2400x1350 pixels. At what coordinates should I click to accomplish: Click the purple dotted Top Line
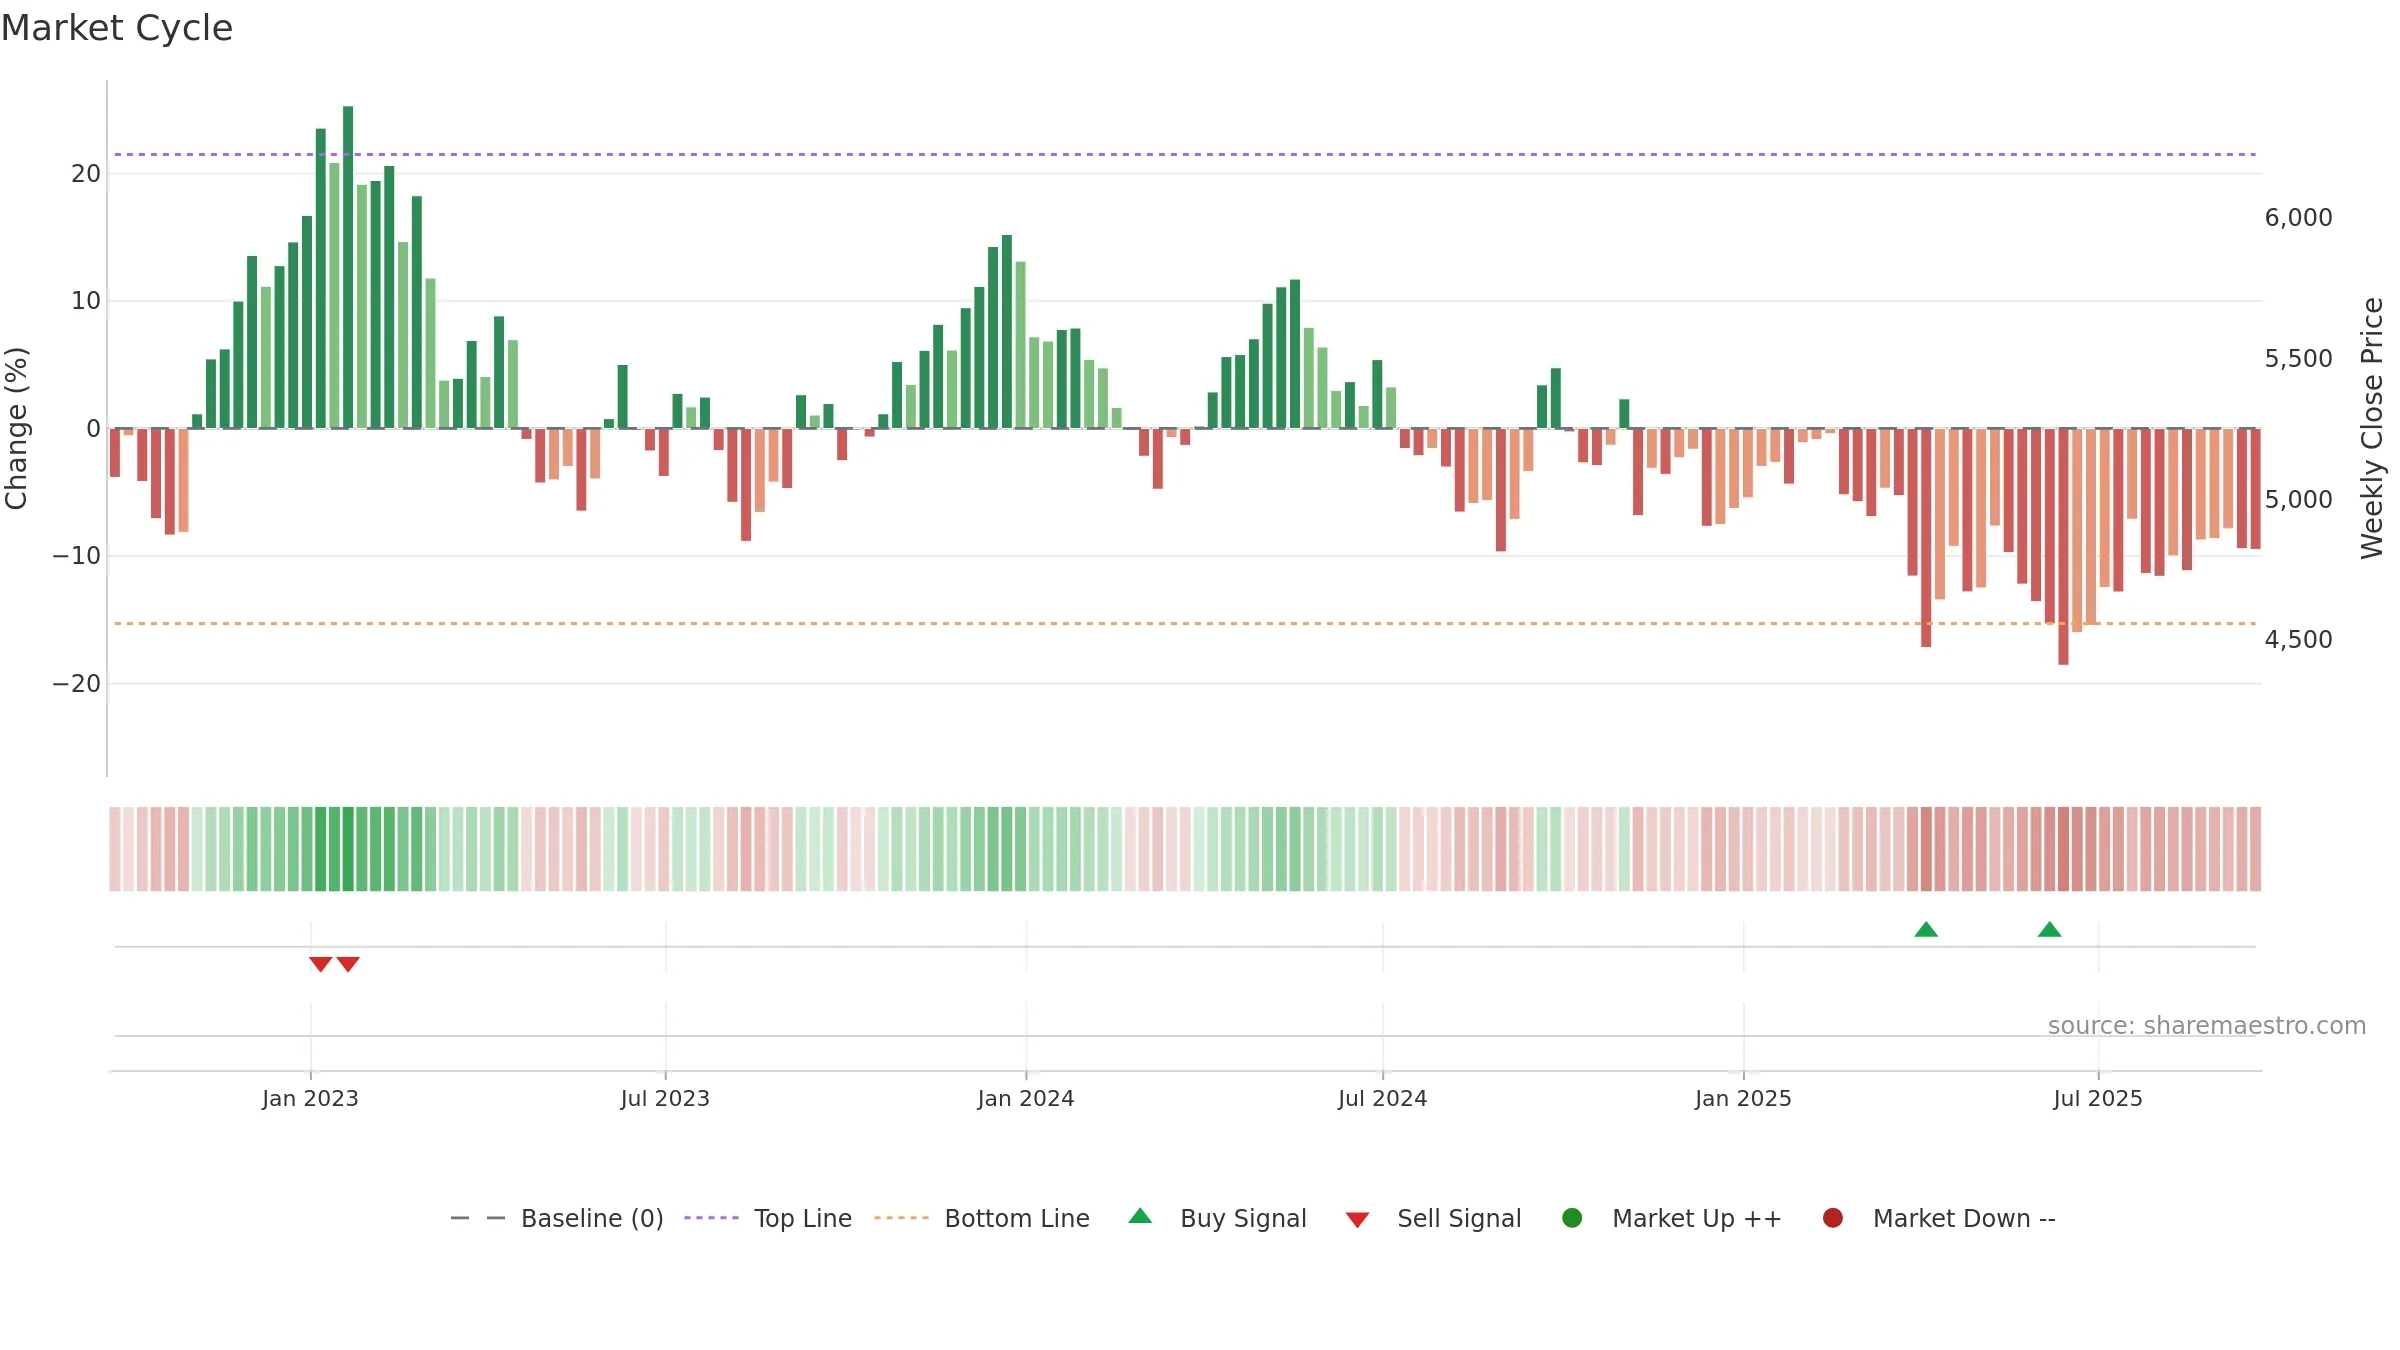pyautogui.click(x=1185, y=154)
